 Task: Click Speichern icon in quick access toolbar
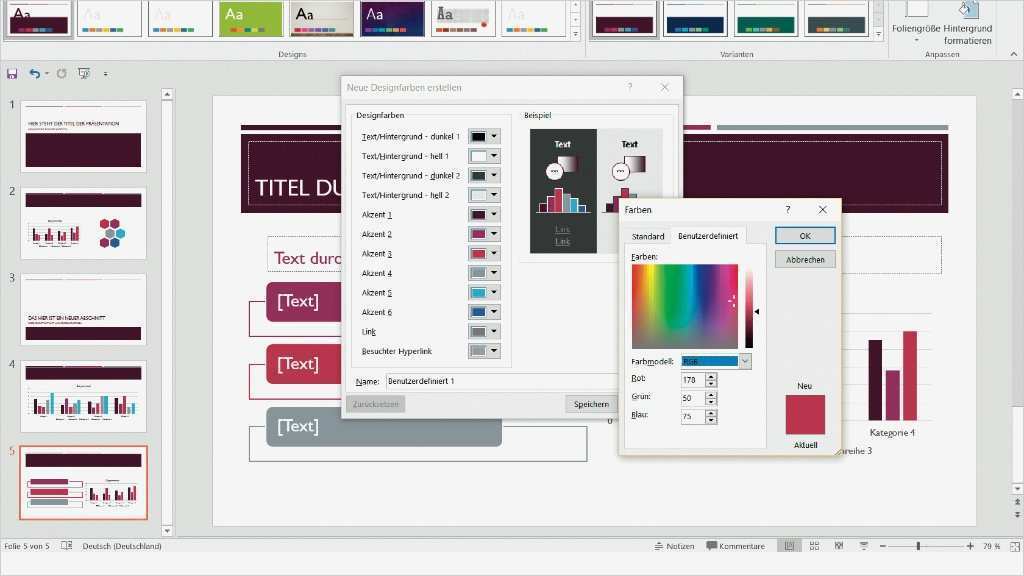[x=11, y=72]
